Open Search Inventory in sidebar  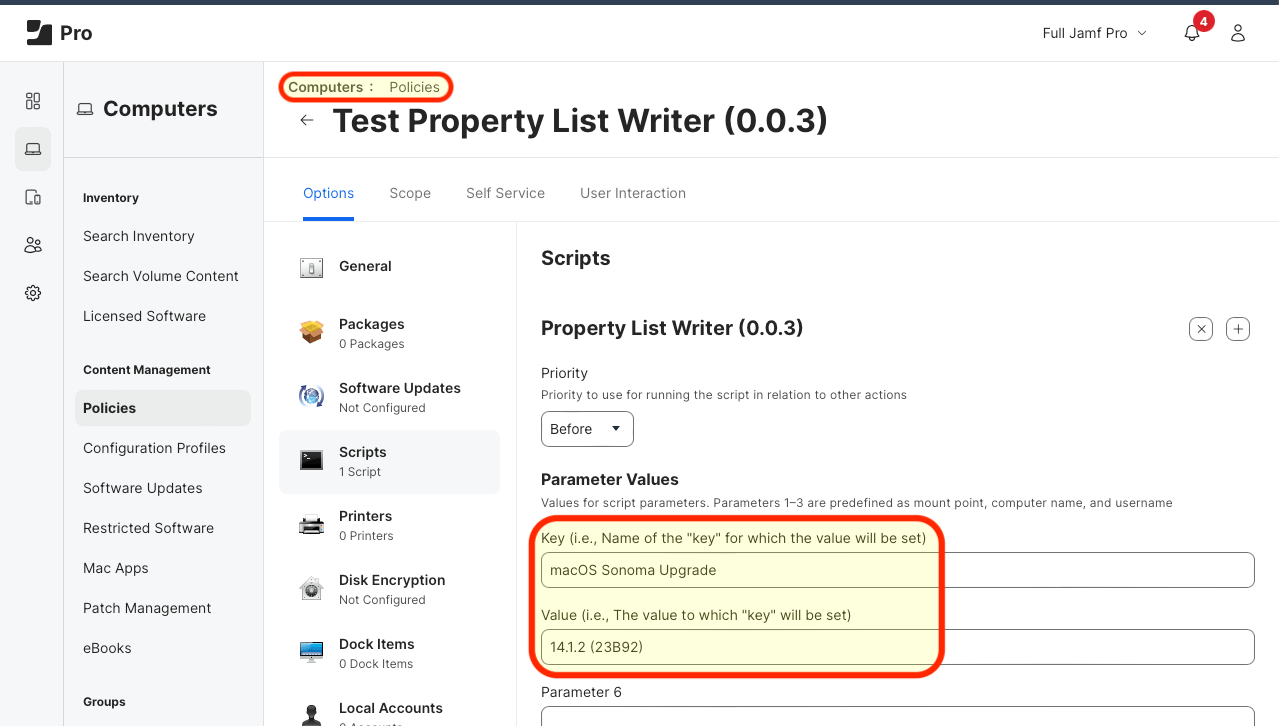pyautogui.click(x=139, y=236)
